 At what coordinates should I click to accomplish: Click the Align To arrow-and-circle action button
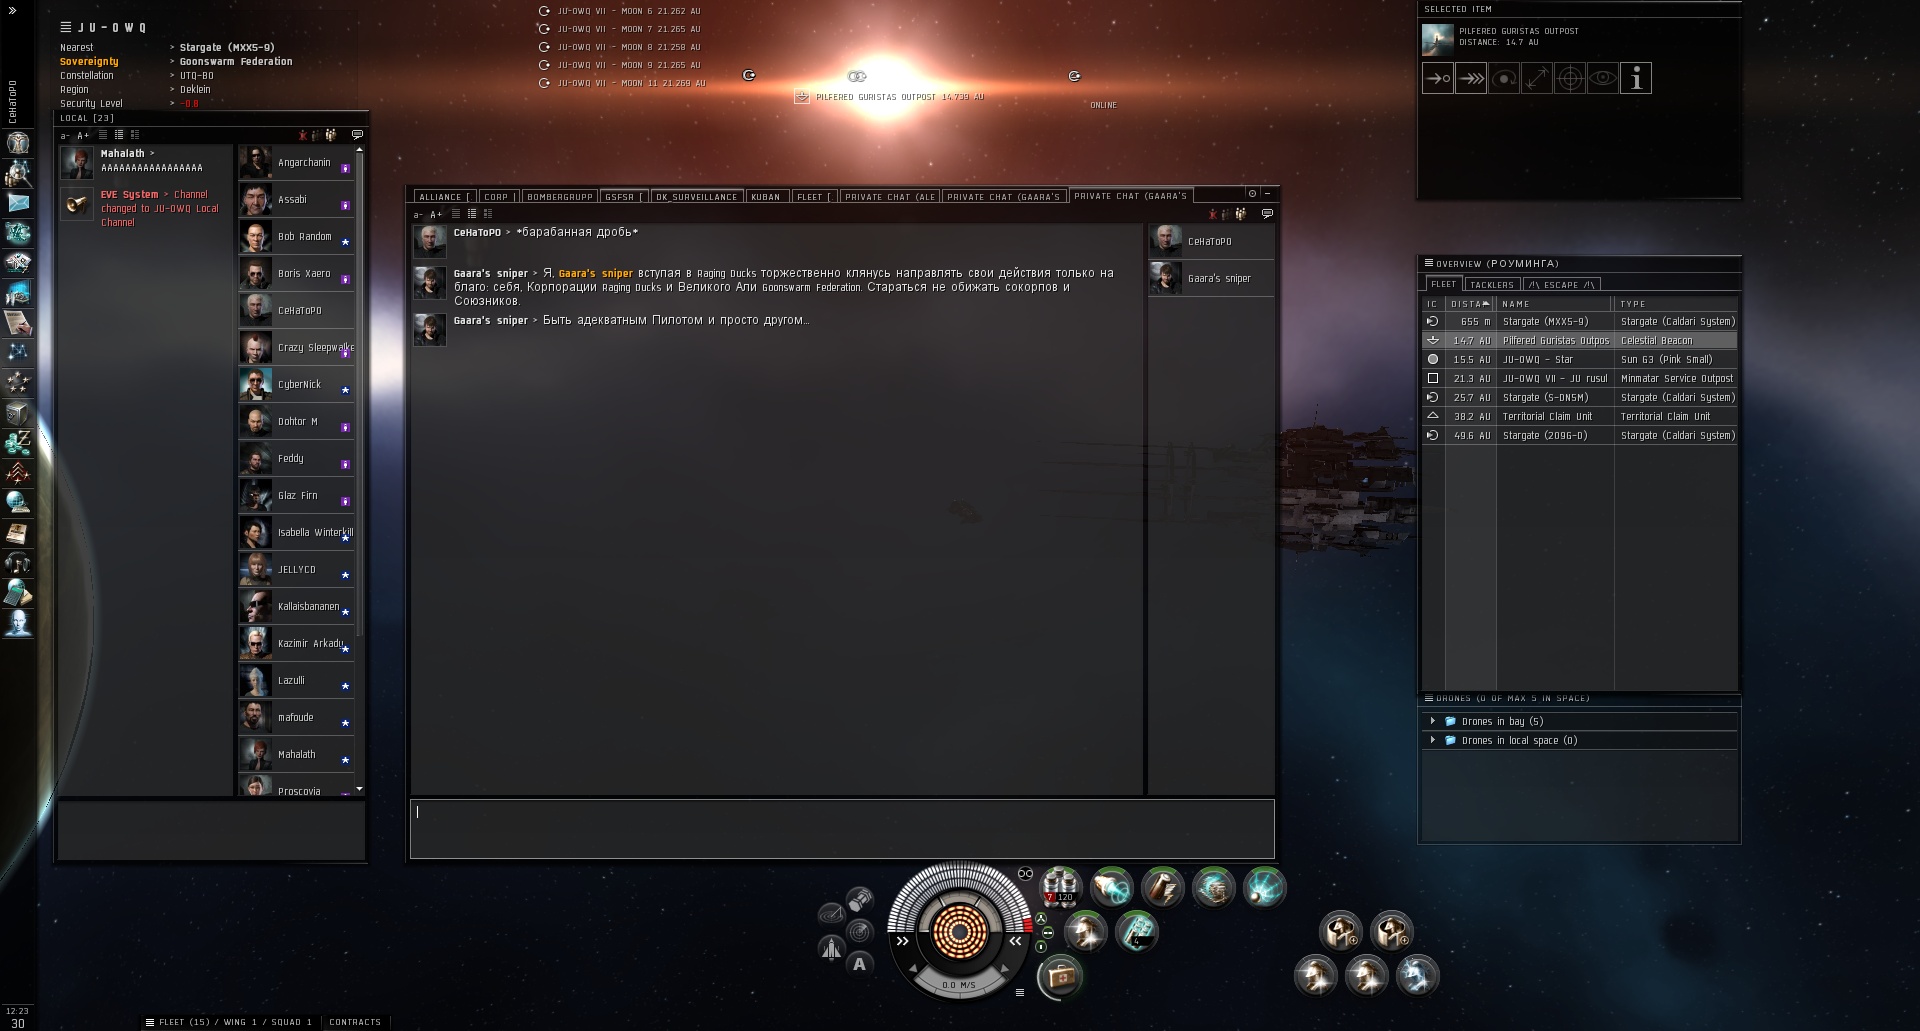pyautogui.click(x=1438, y=78)
